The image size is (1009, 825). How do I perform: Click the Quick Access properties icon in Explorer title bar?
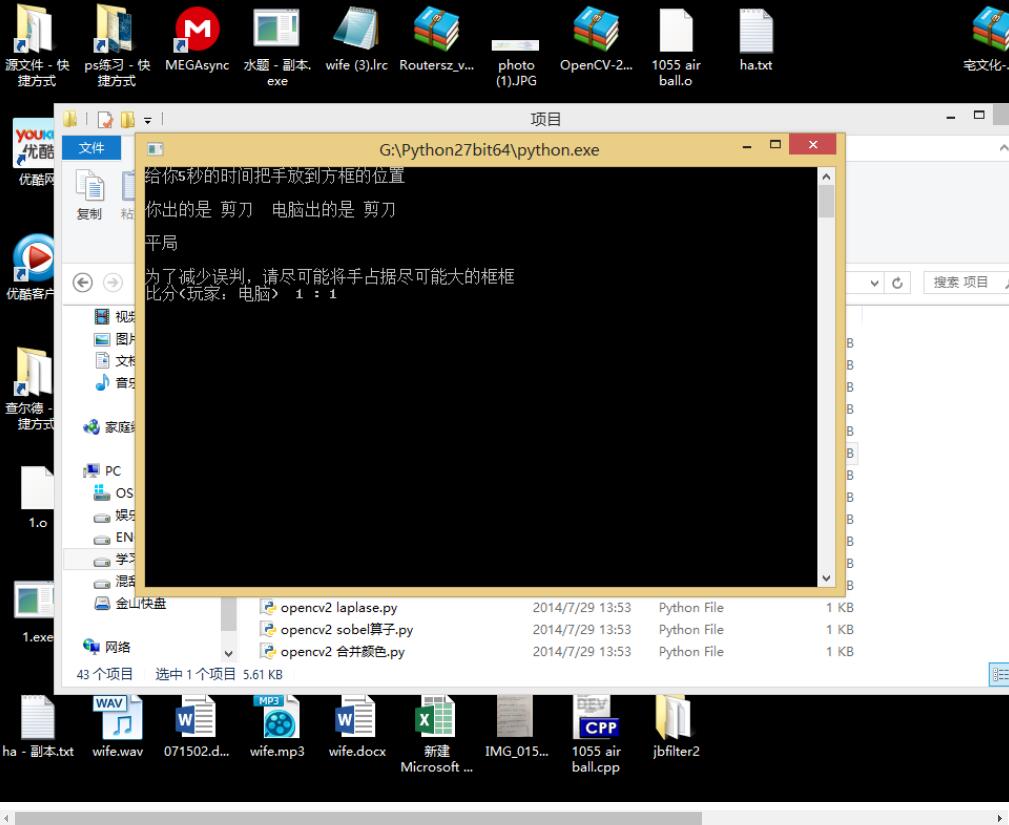click(x=105, y=120)
